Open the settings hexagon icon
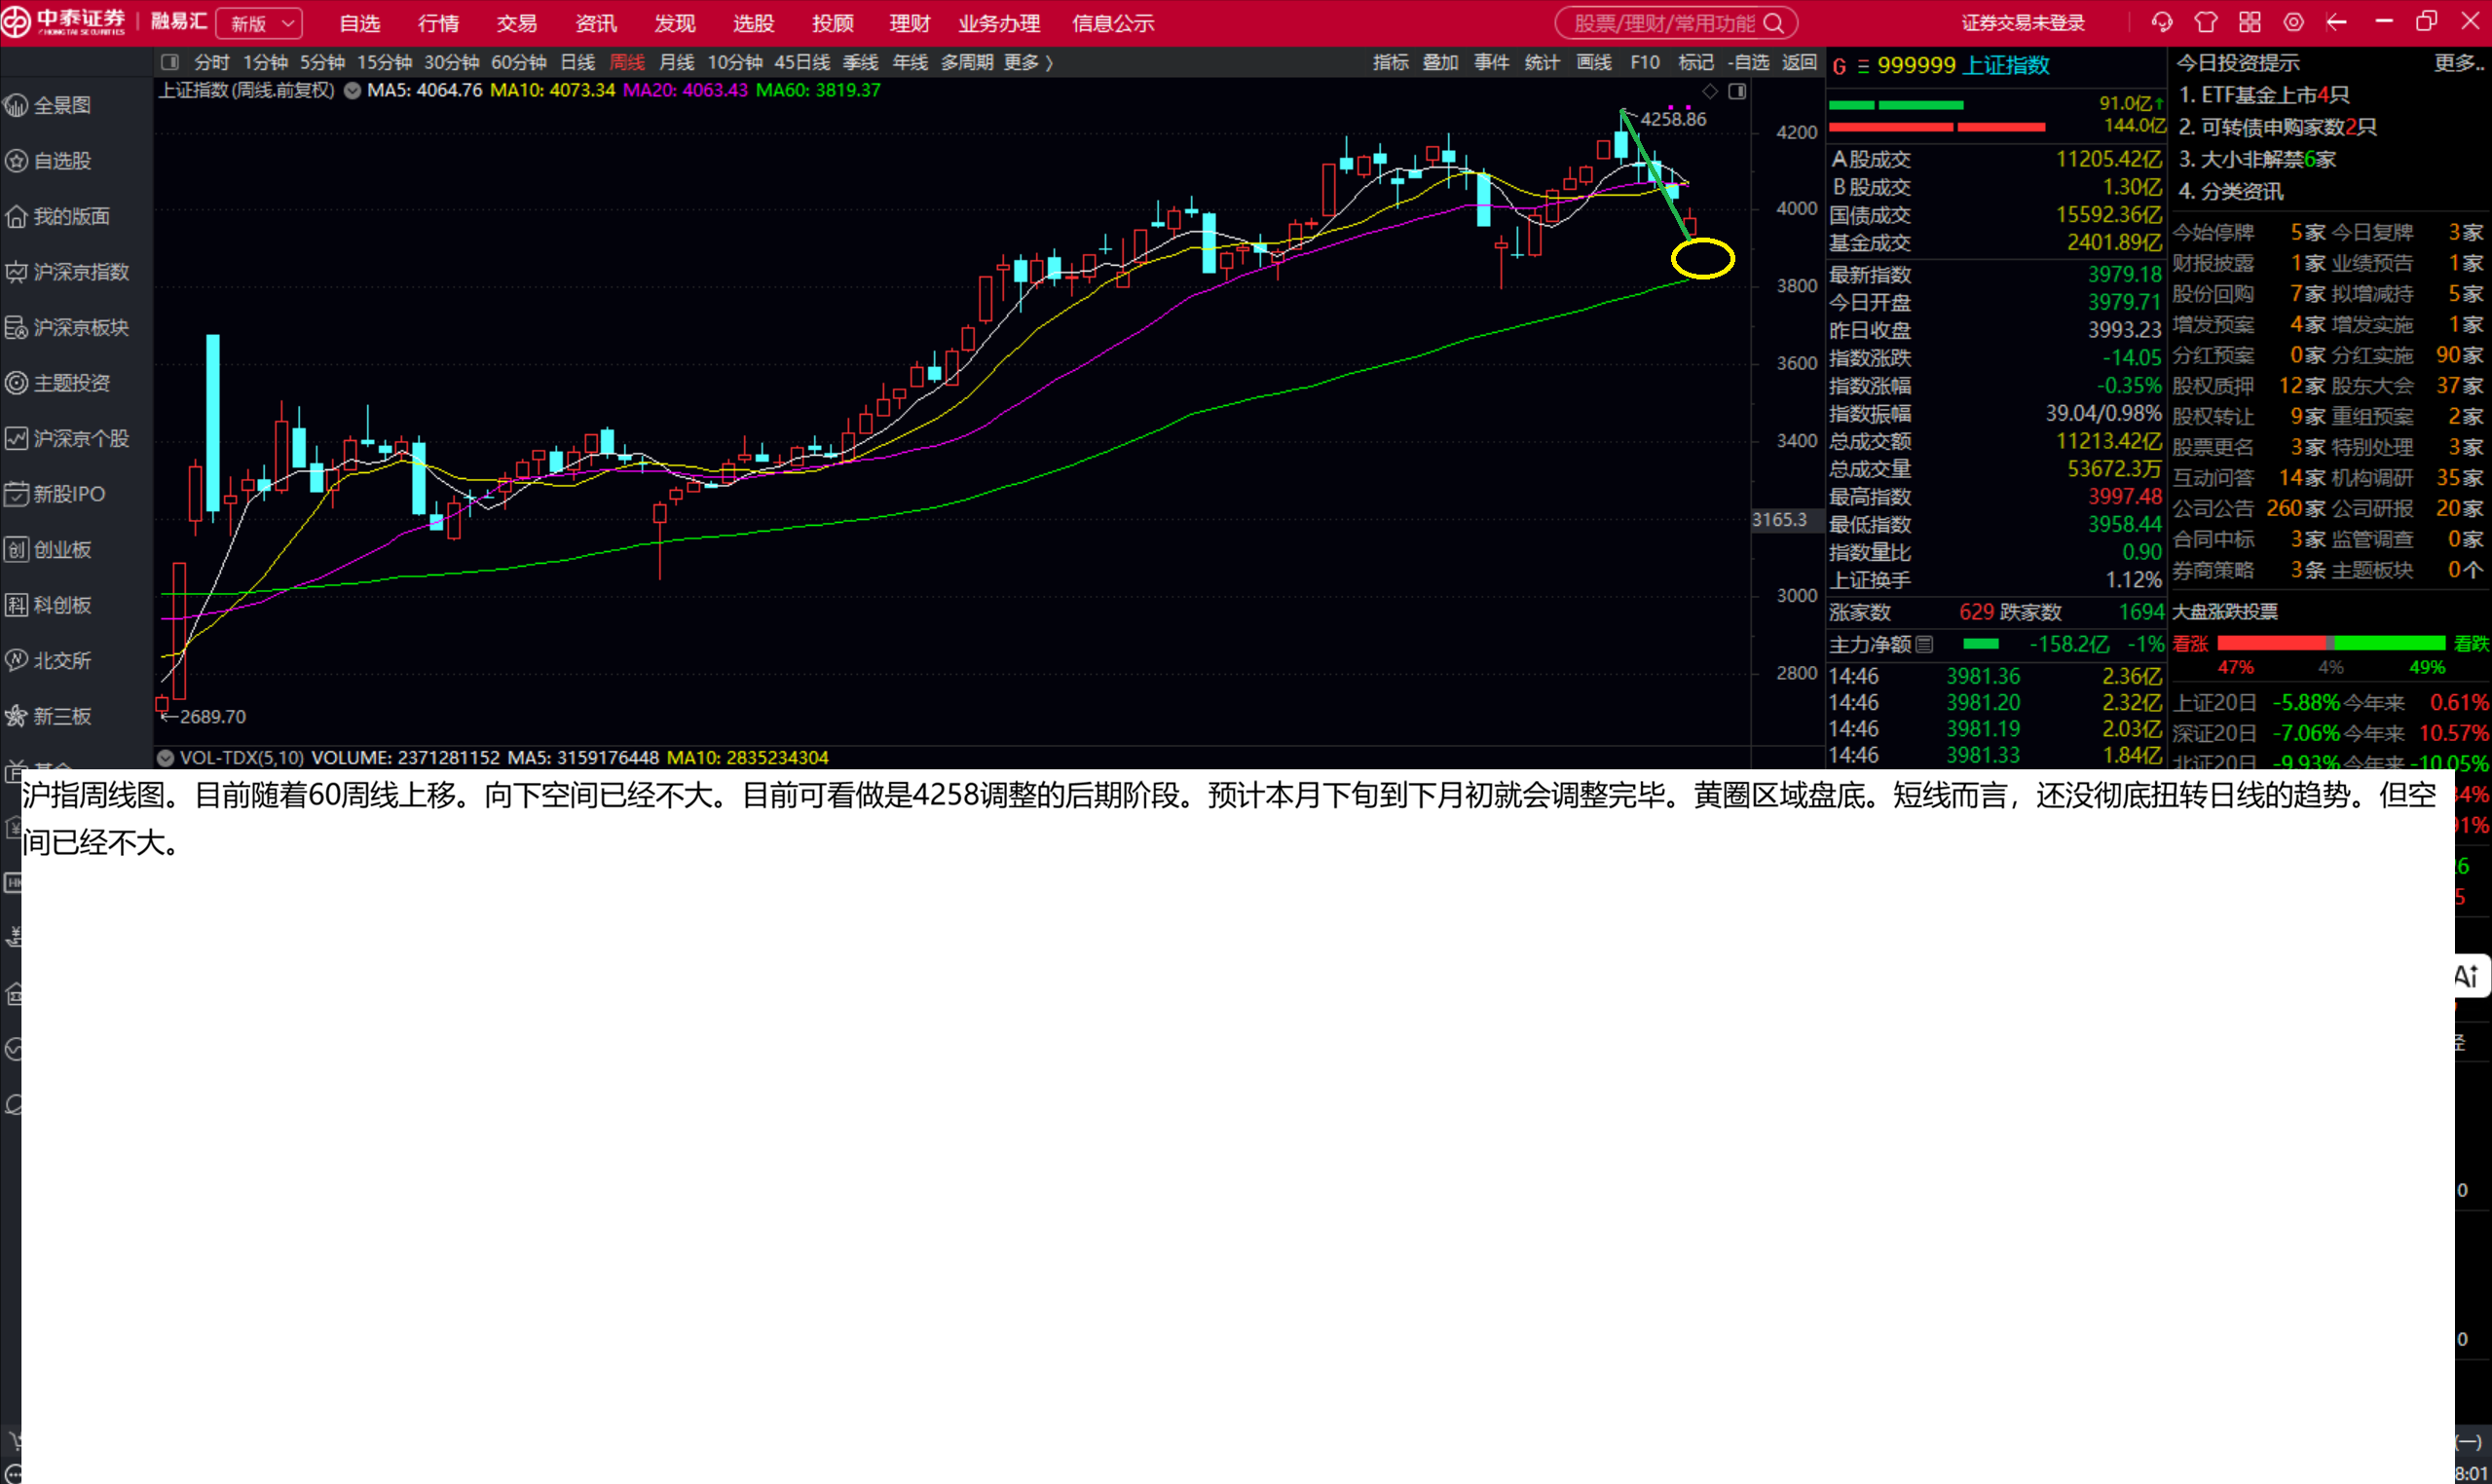The height and width of the screenshot is (1484, 2492). [2294, 22]
